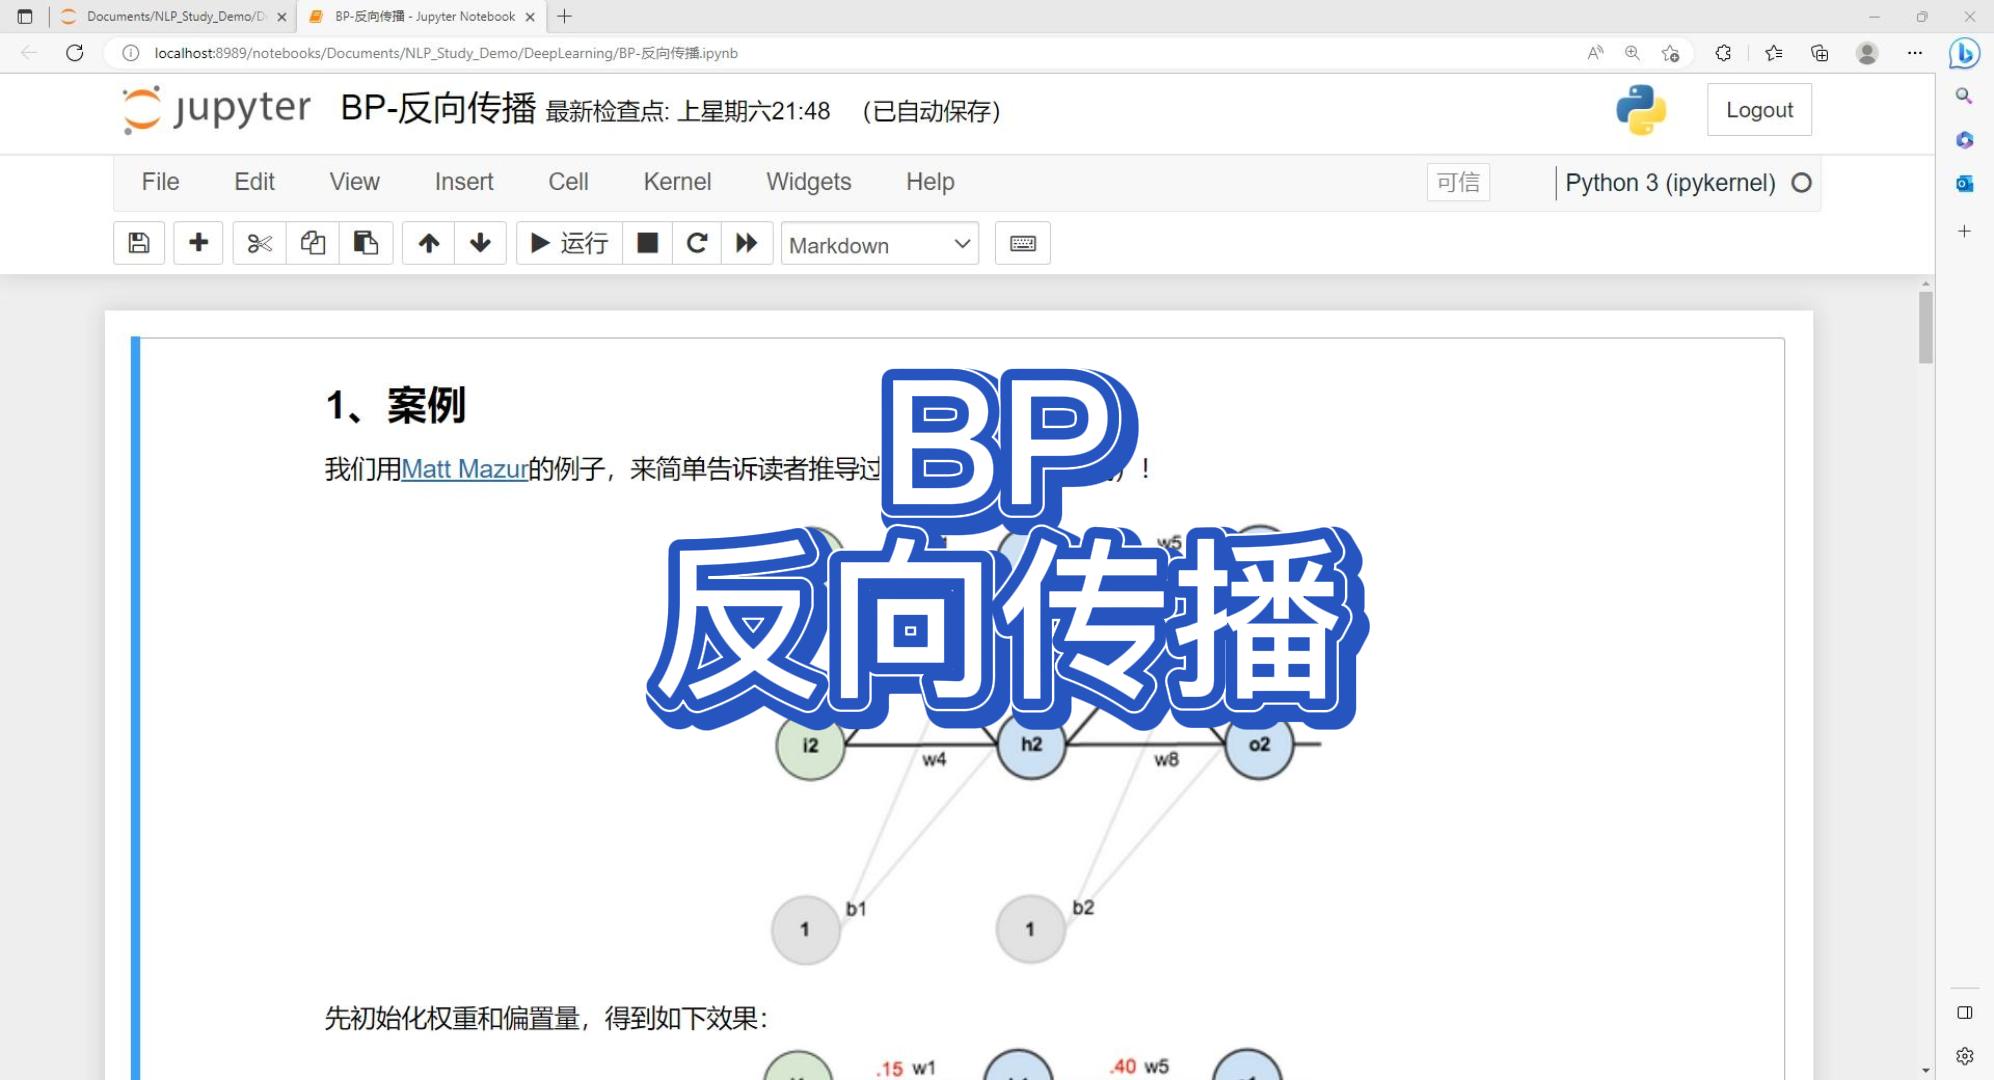The height and width of the screenshot is (1080, 1994).
Task: Cut selected cells with the scissors icon
Action: 259,243
